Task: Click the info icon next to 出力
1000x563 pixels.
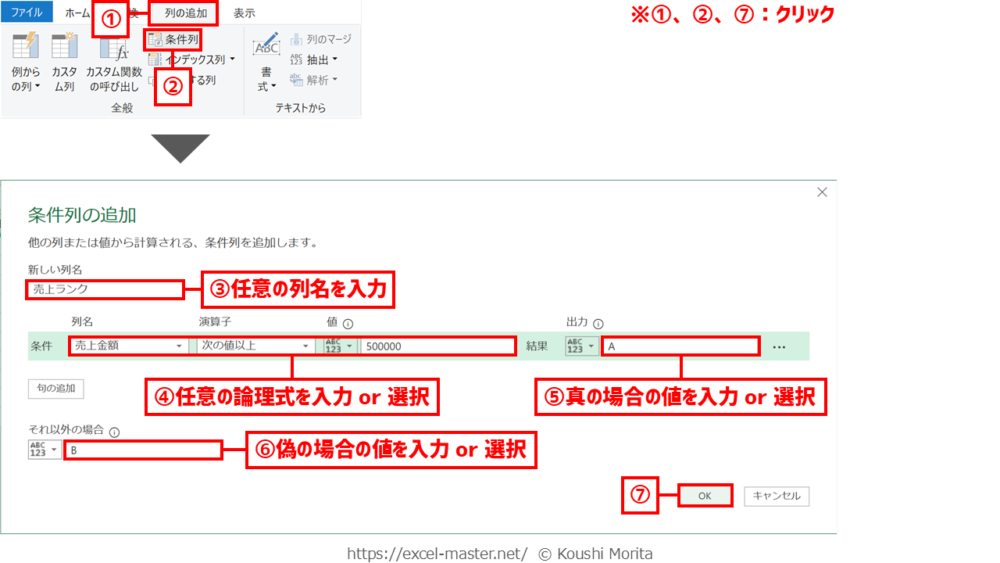Action: click(x=598, y=324)
